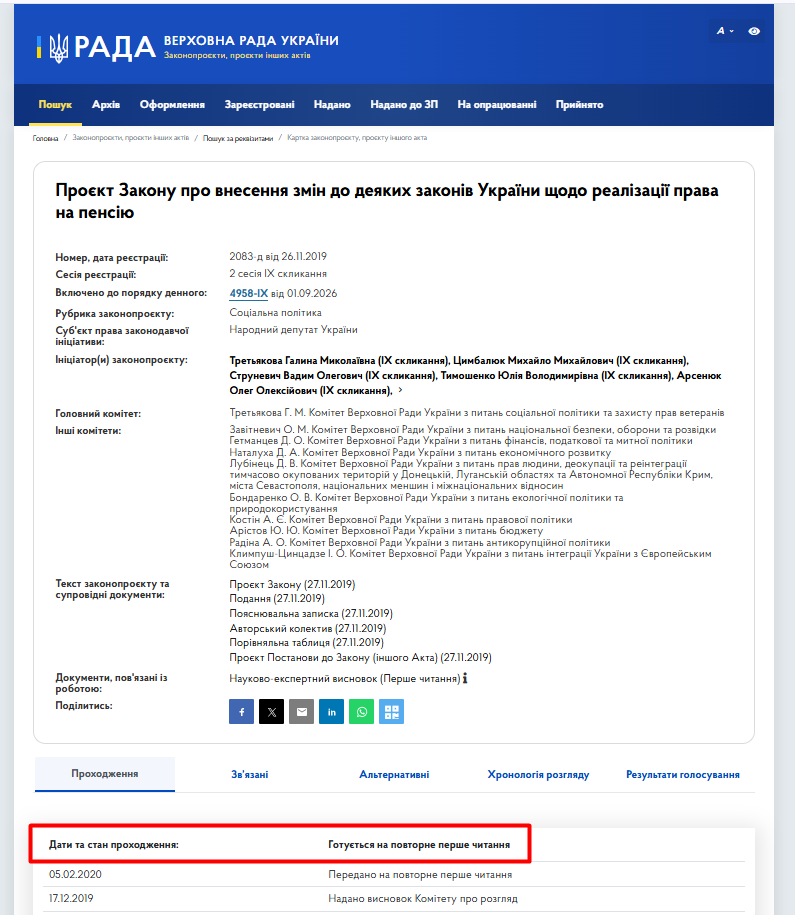Click info icon next to Науково-експертний висновок
This screenshot has height=915, width=795.
(465, 678)
